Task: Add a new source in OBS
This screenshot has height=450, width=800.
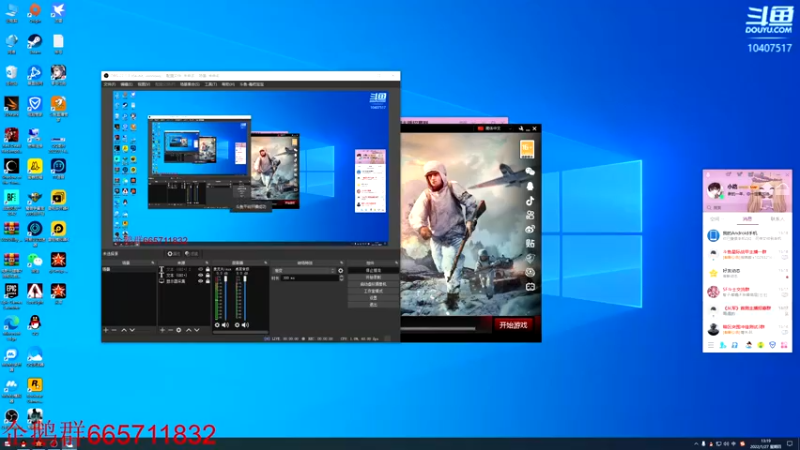Action: tap(162, 330)
